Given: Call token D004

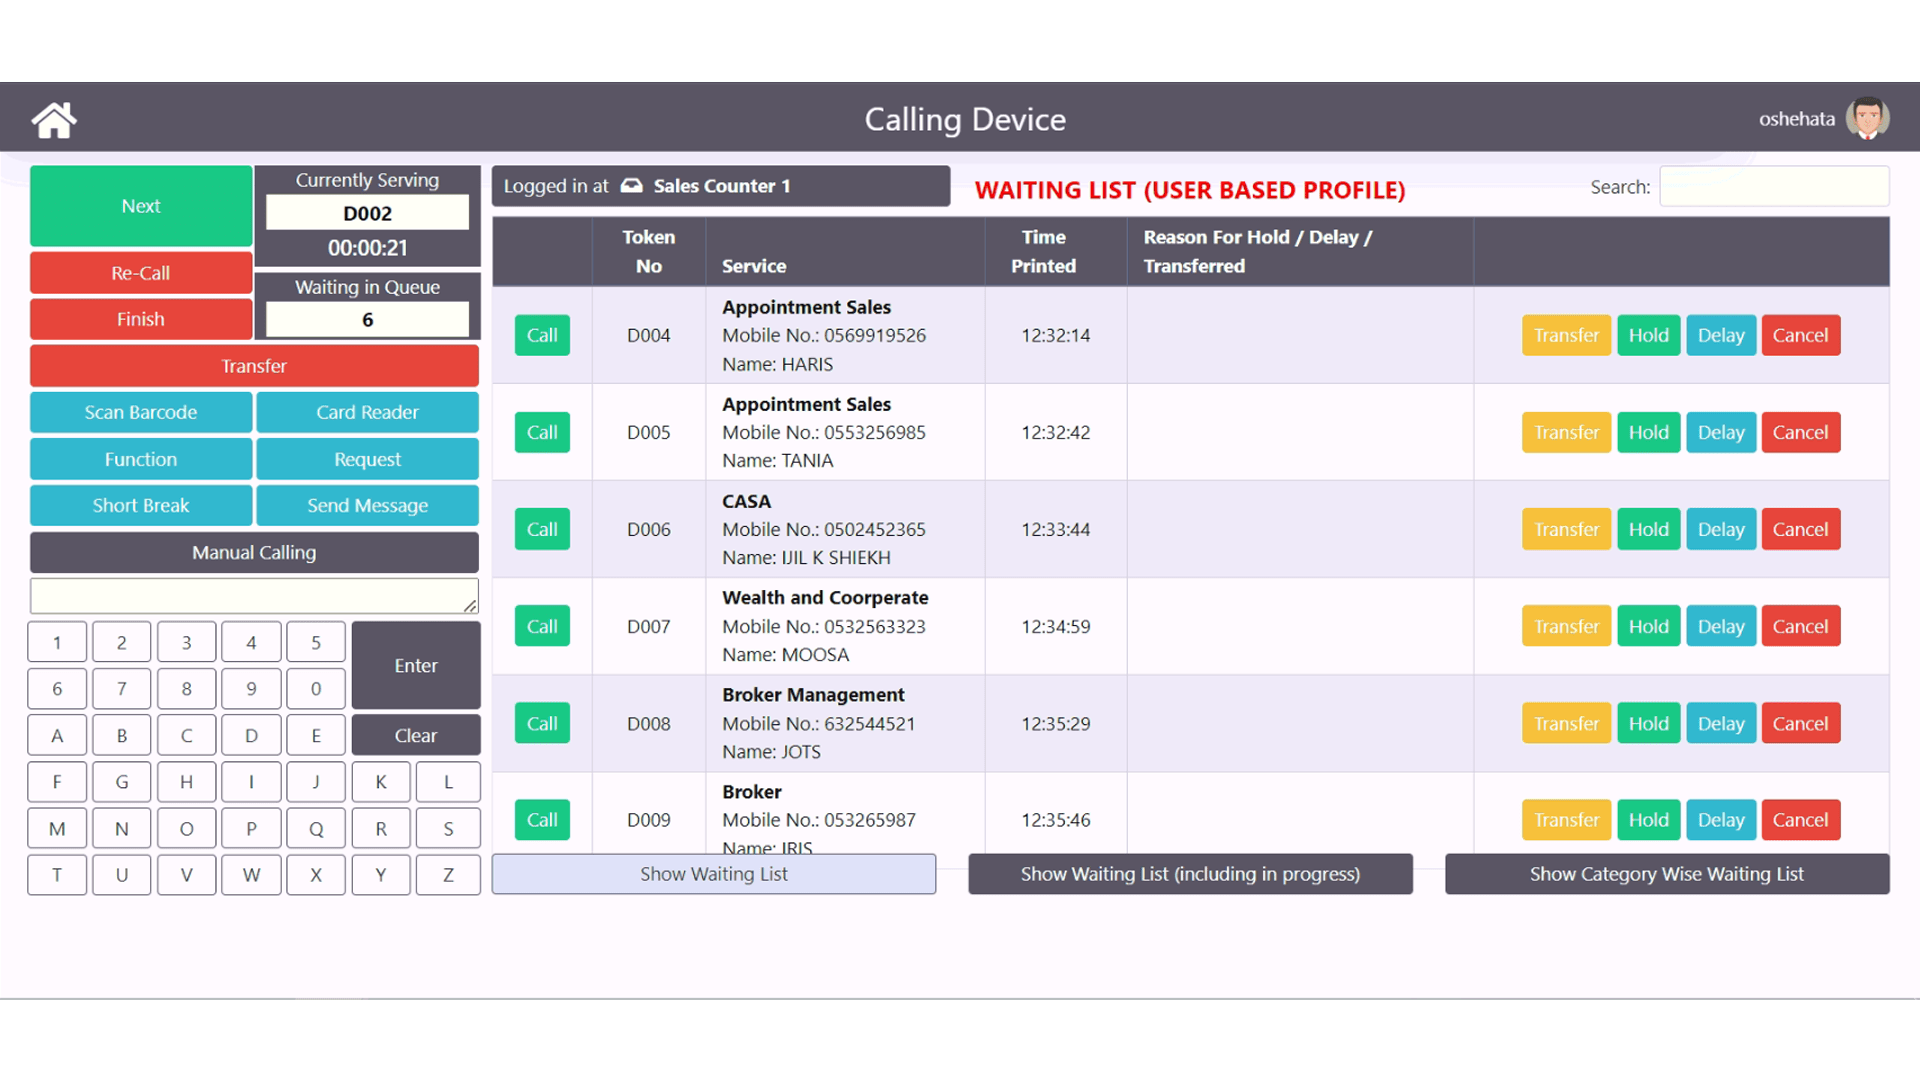Looking at the screenshot, I should tap(542, 335).
